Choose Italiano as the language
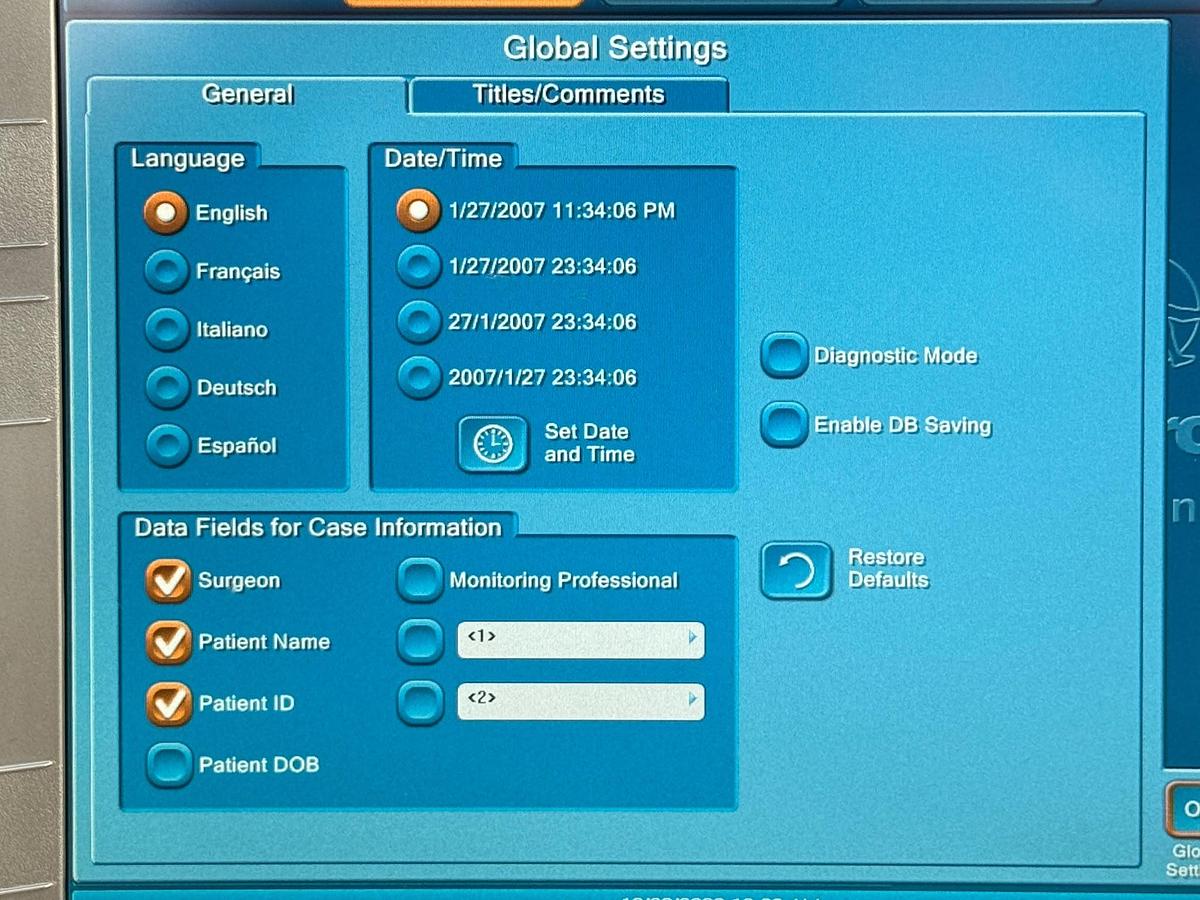 [165, 328]
